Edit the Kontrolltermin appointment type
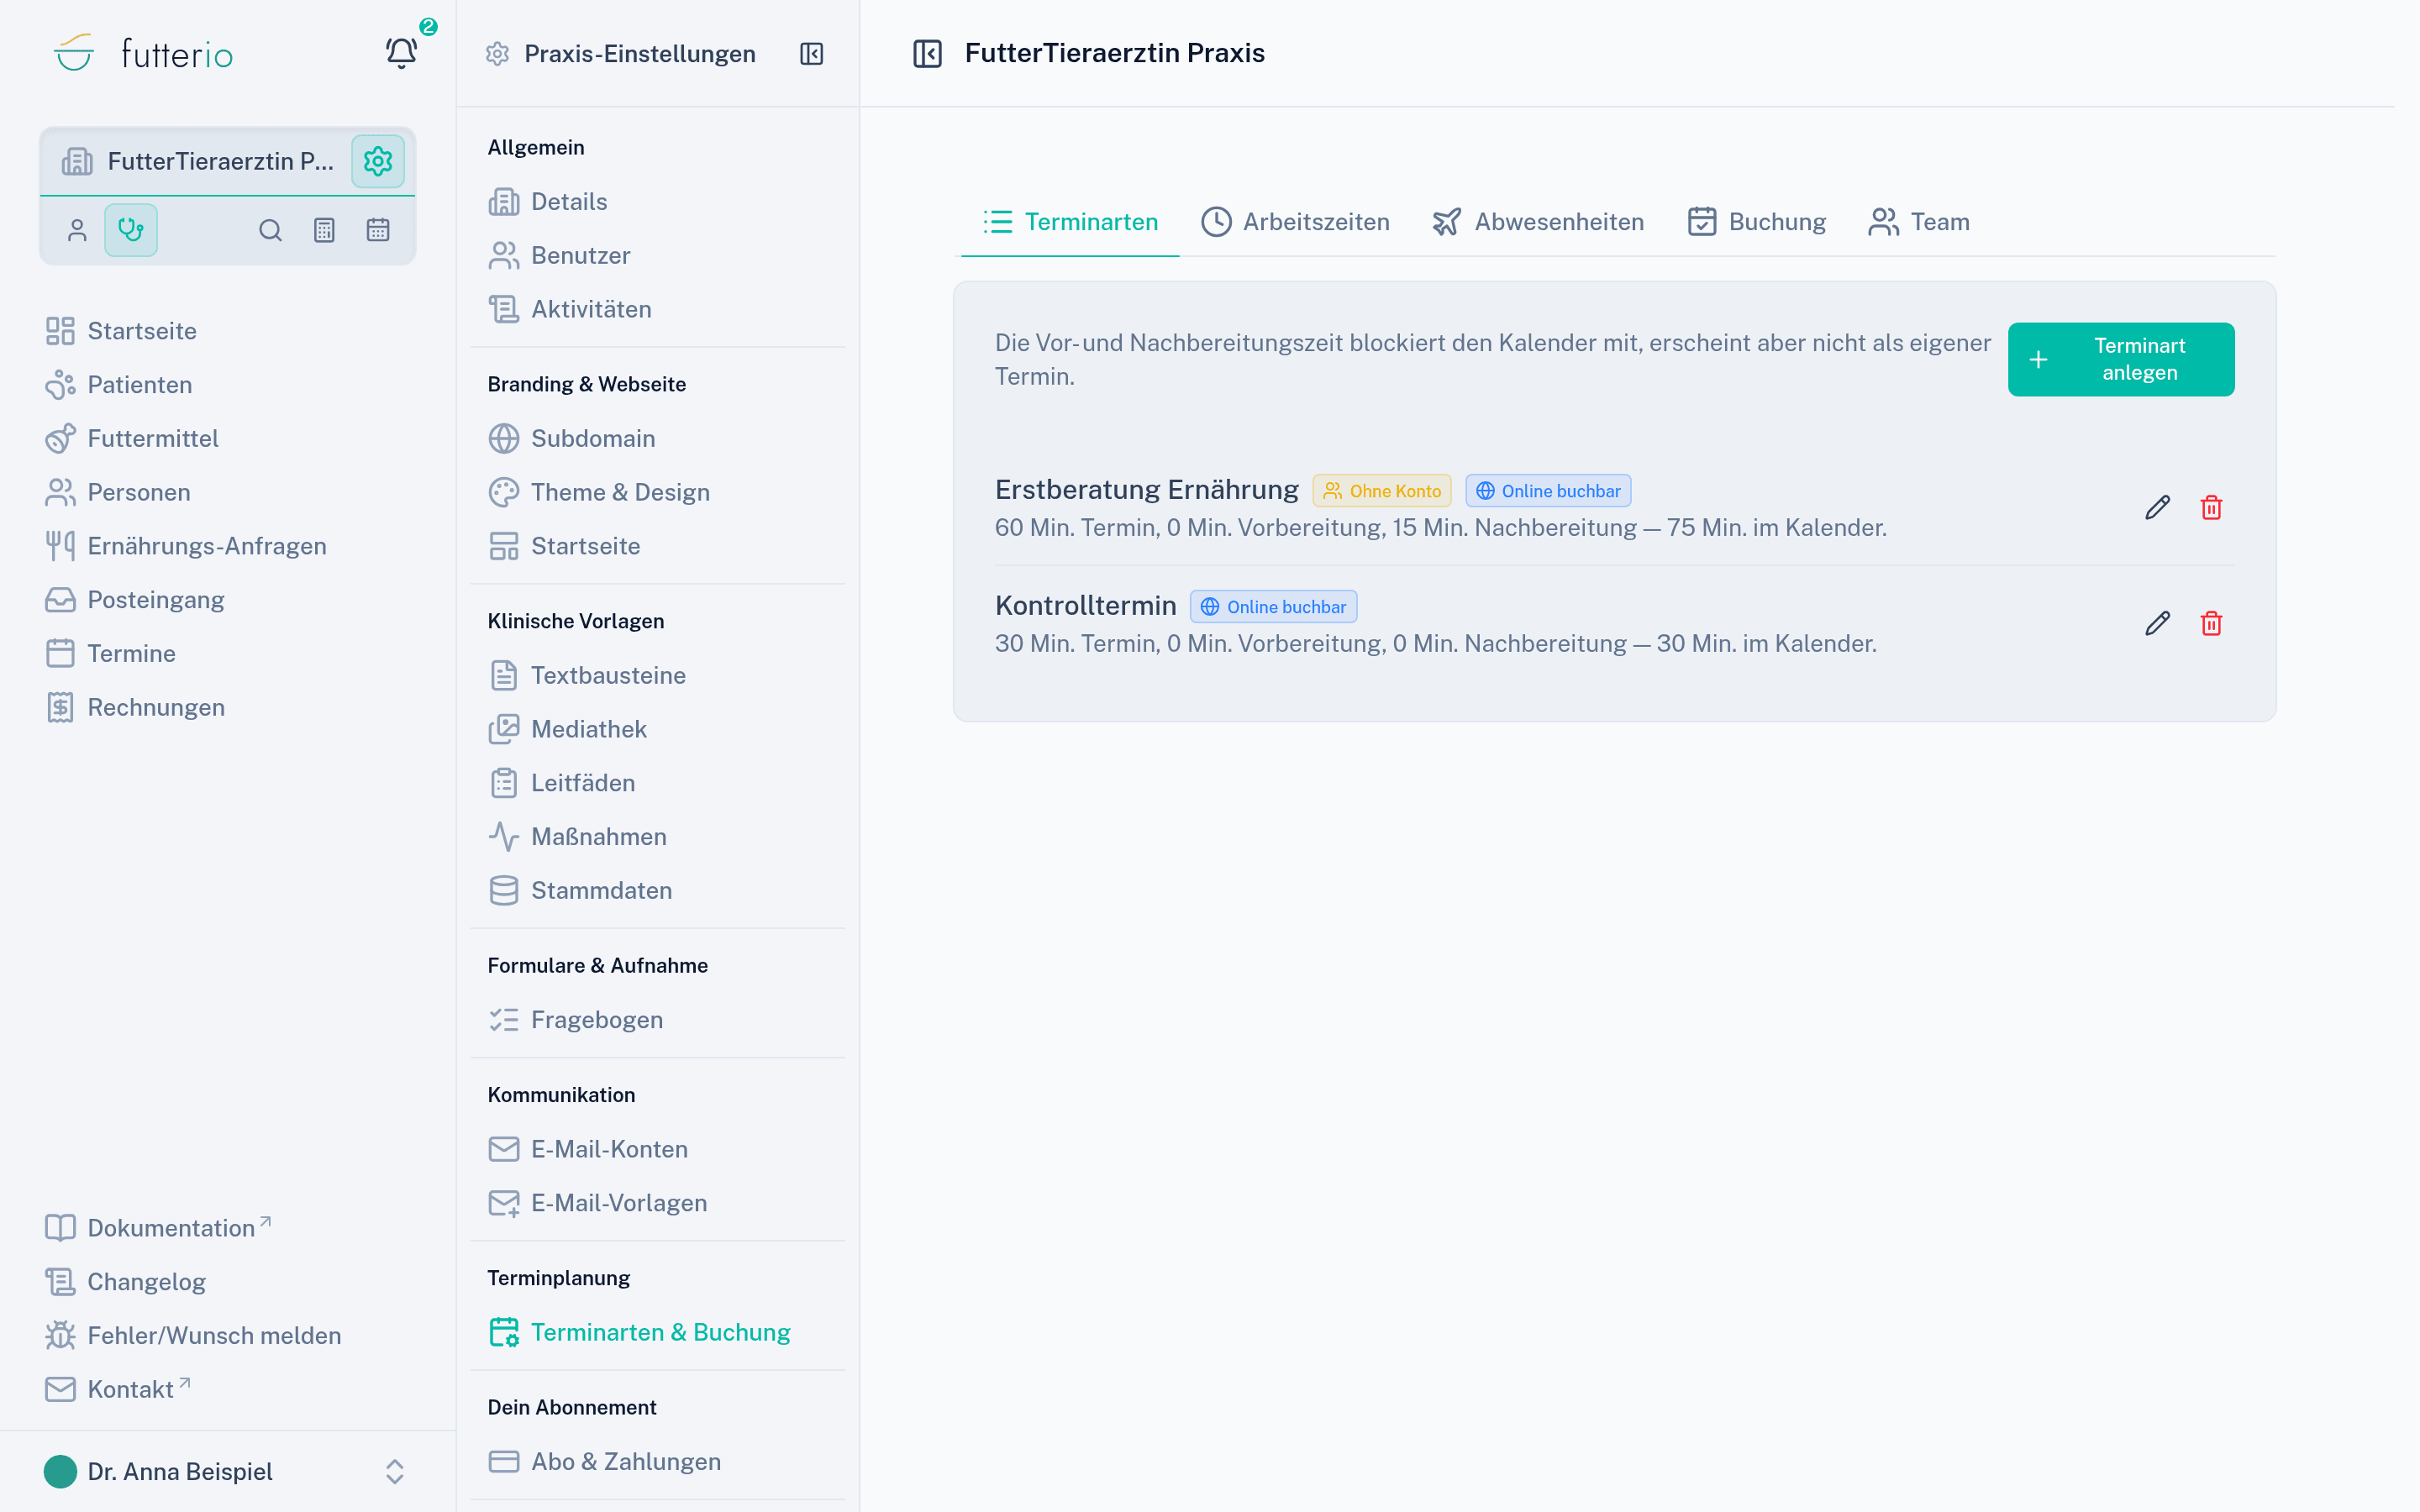The image size is (2420, 1512). (x=2157, y=624)
